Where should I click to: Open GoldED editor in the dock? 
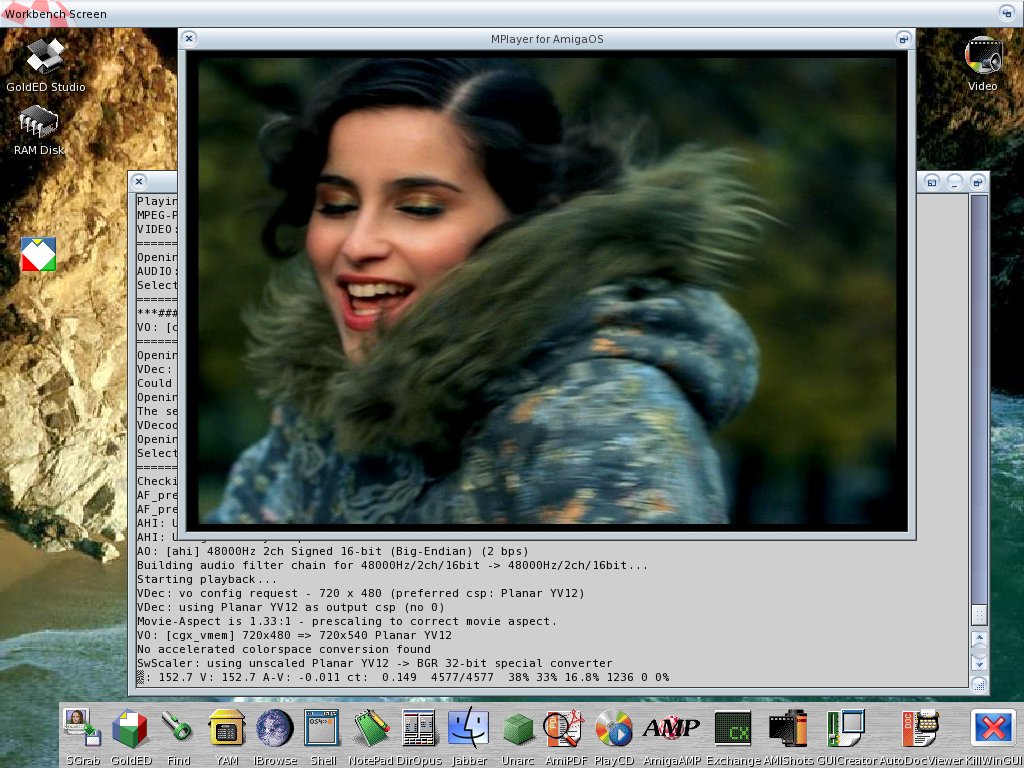(x=130, y=730)
